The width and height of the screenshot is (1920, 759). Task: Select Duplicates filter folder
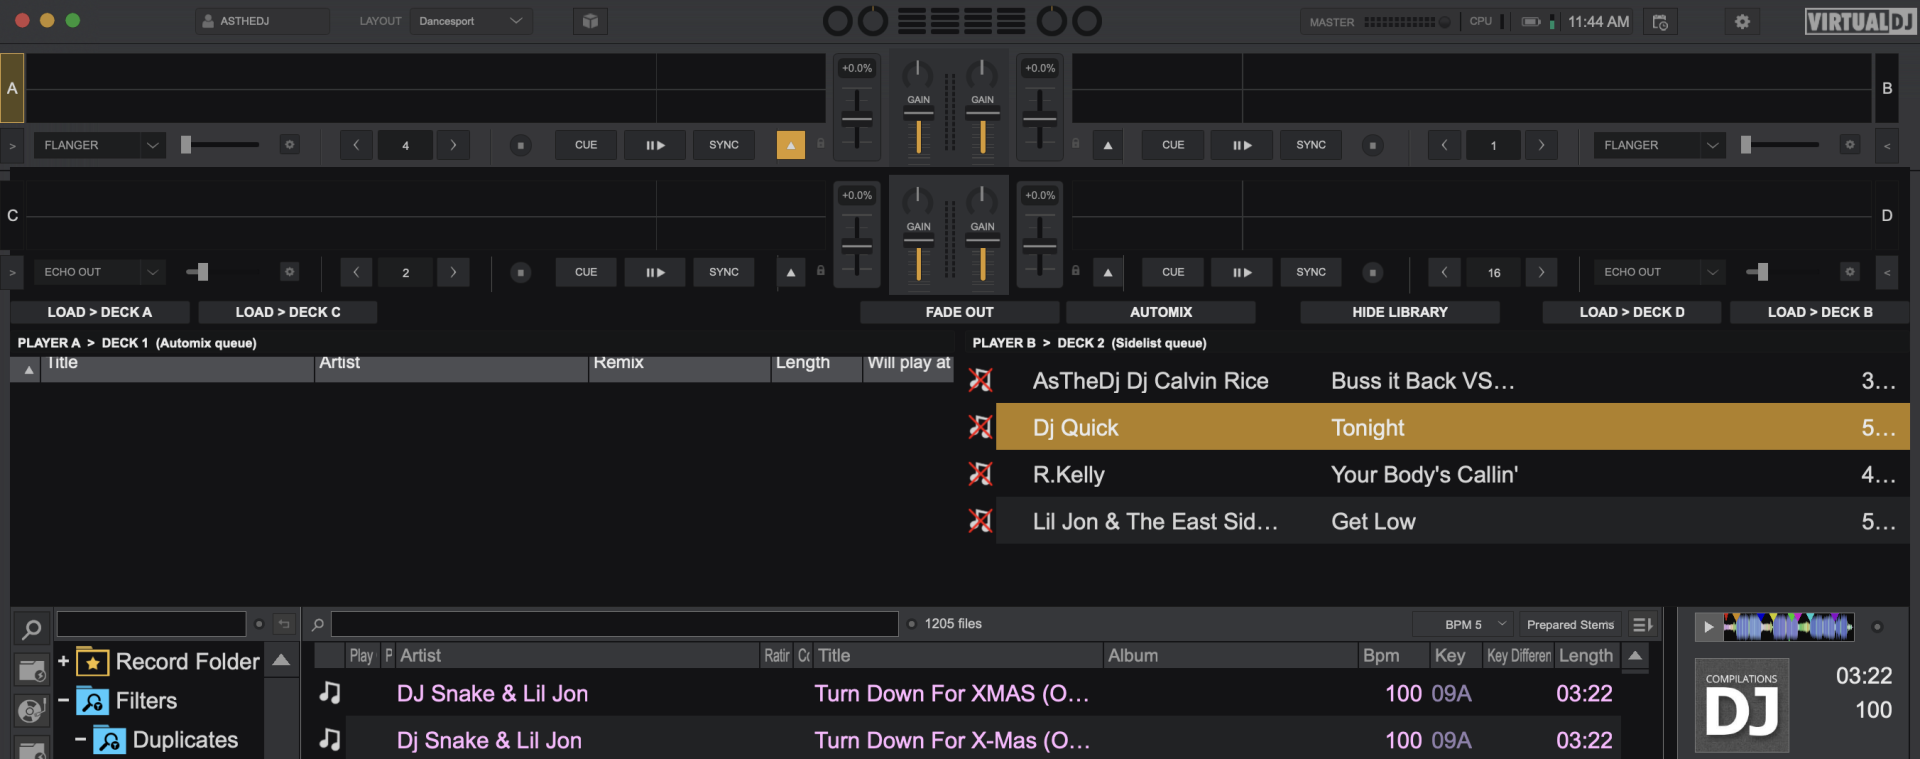(185, 740)
